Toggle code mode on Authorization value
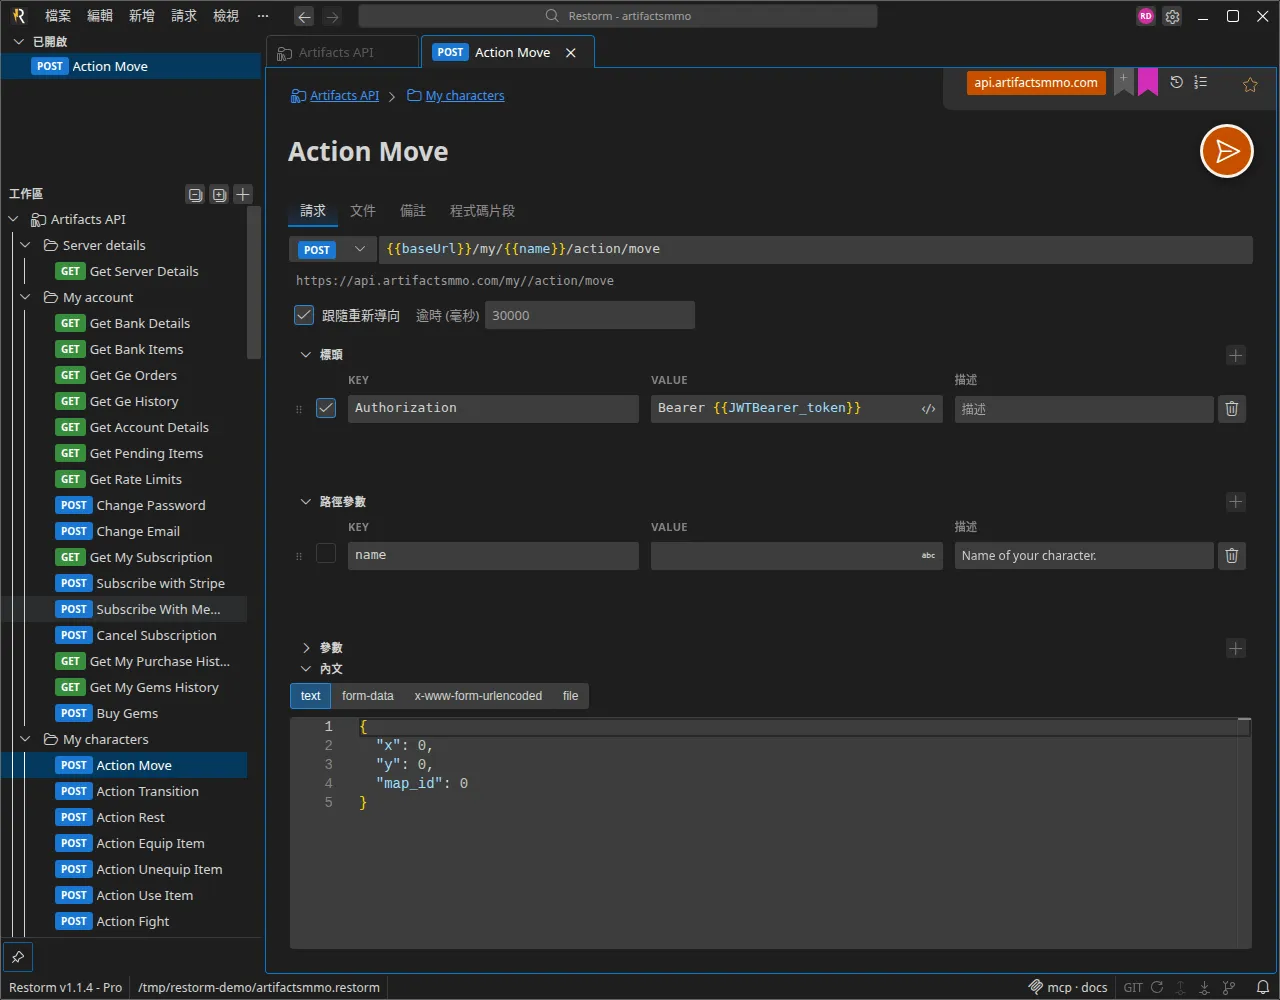The width and height of the screenshot is (1280, 1000). (928, 408)
